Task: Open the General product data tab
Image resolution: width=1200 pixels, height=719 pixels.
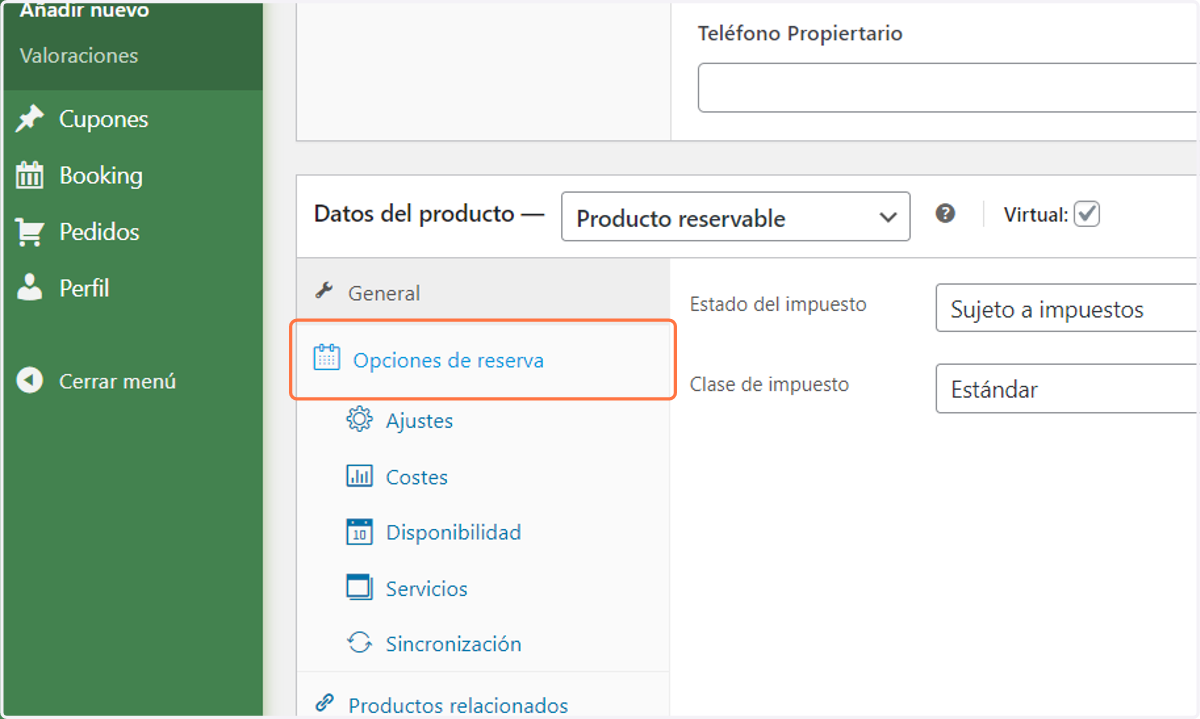Action: point(483,292)
